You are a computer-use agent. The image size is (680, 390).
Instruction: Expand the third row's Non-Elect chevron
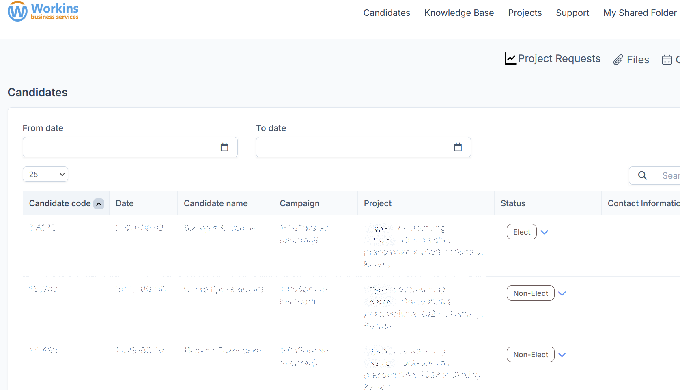562,355
